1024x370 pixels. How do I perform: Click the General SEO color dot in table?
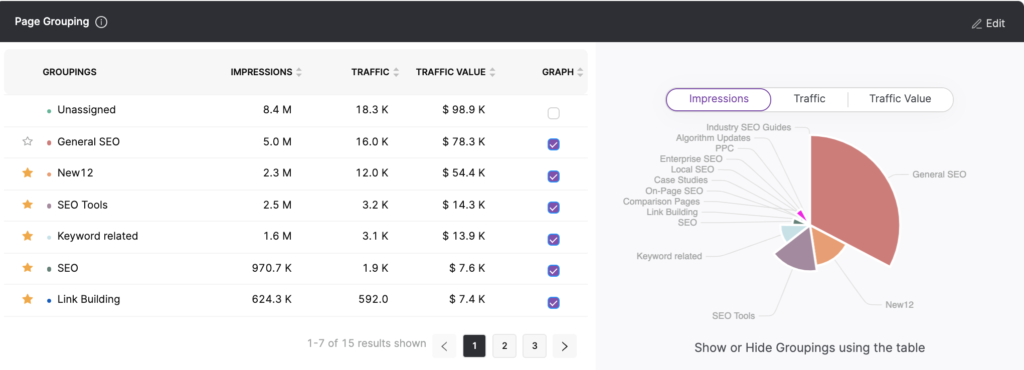tap(49, 142)
